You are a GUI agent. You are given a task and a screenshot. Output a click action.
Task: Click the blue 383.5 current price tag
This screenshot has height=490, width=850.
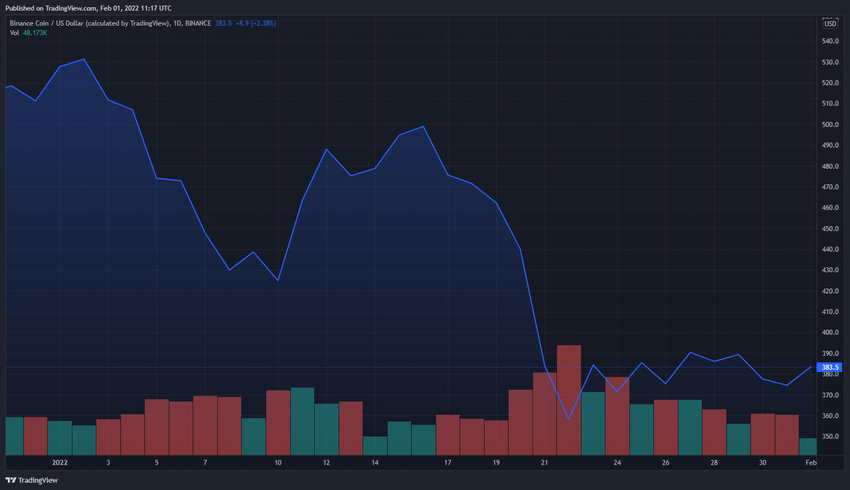click(x=830, y=367)
